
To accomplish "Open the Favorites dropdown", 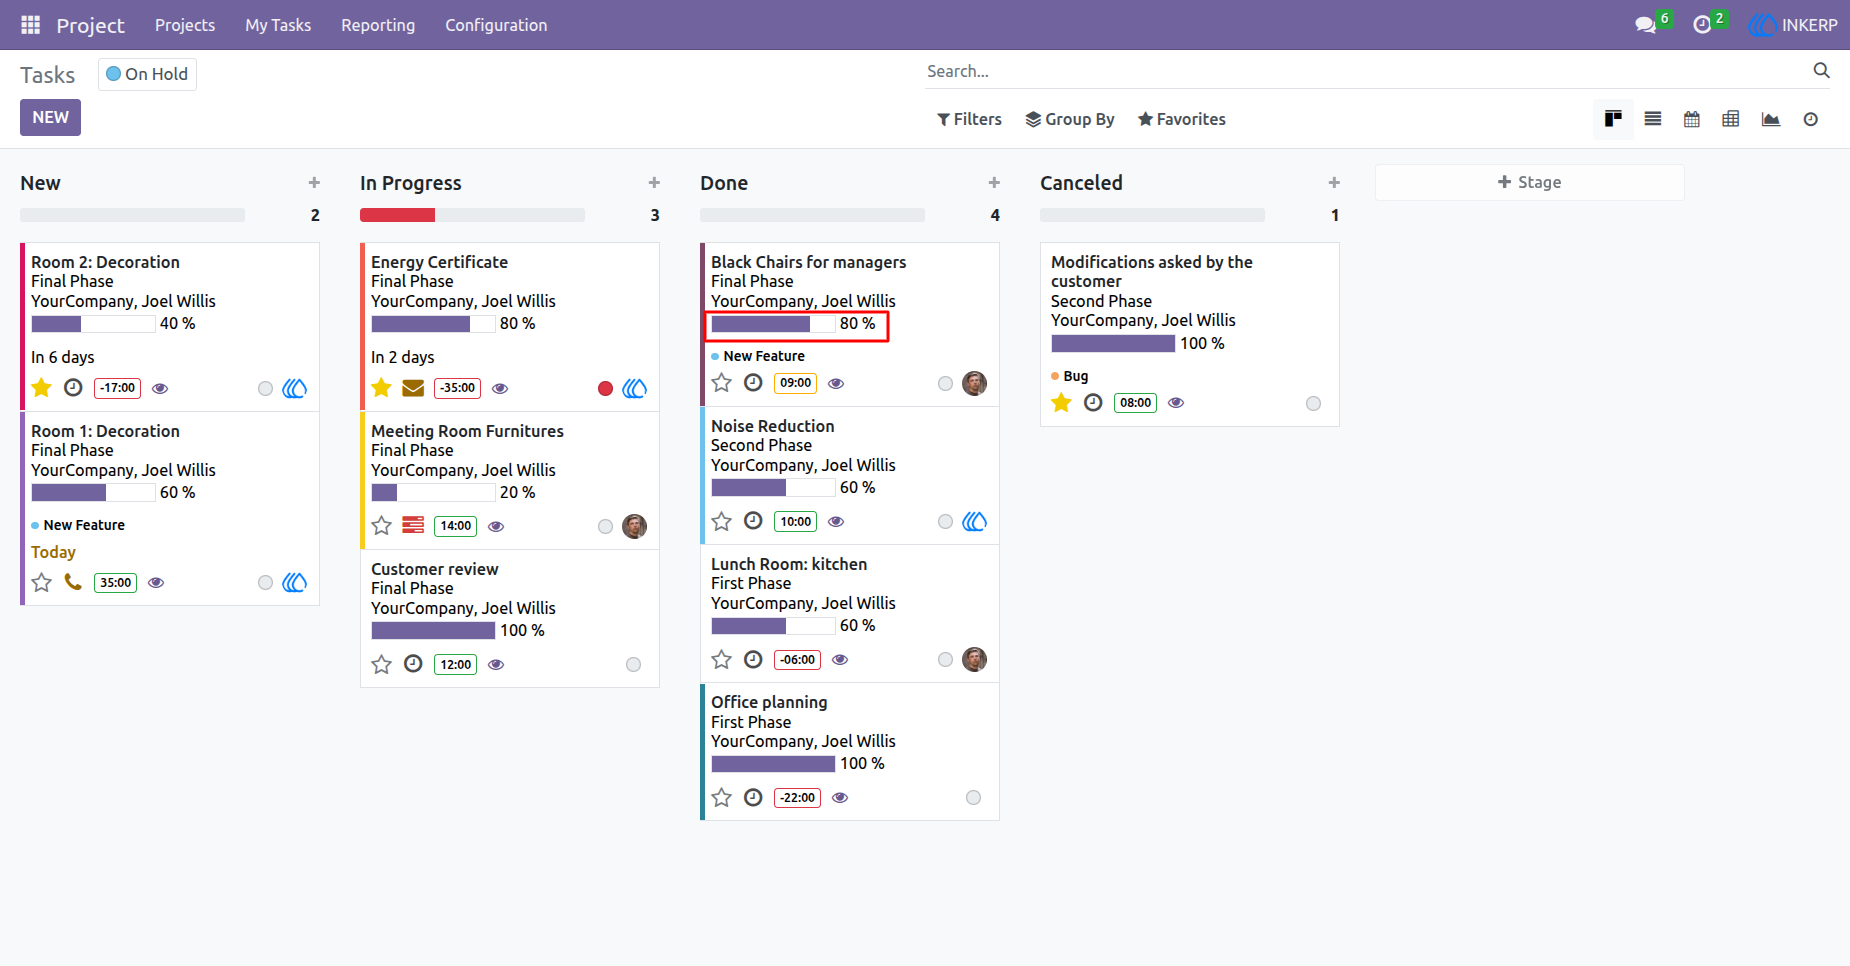I will [1182, 119].
